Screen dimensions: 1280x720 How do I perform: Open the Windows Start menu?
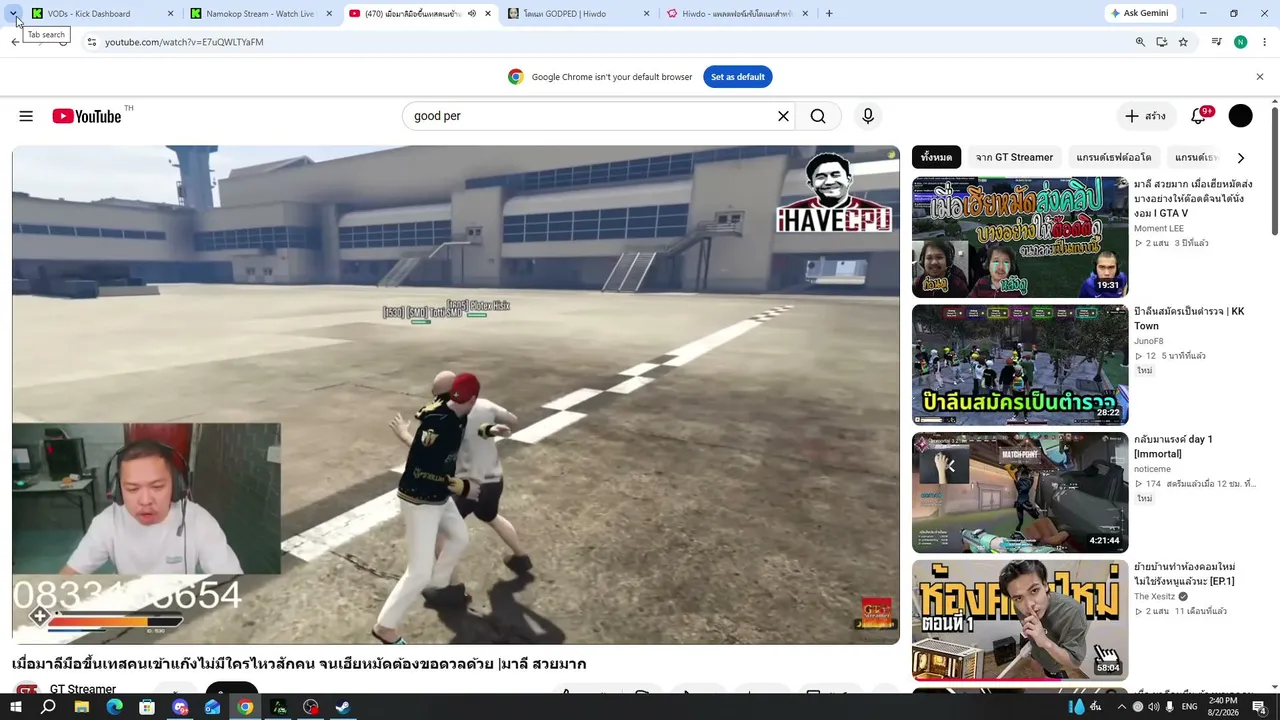click(x=15, y=707)
